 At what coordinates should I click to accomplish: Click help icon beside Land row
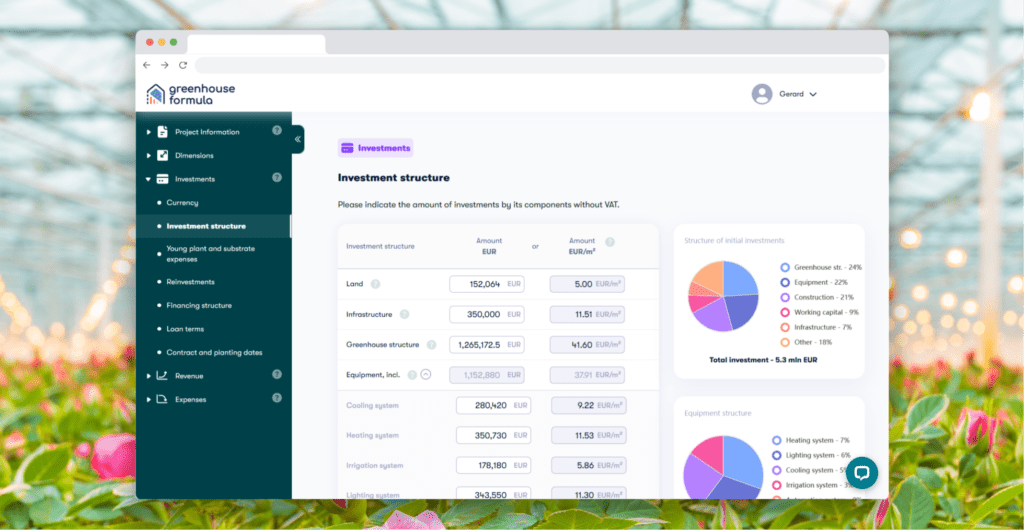pos(376,284)
